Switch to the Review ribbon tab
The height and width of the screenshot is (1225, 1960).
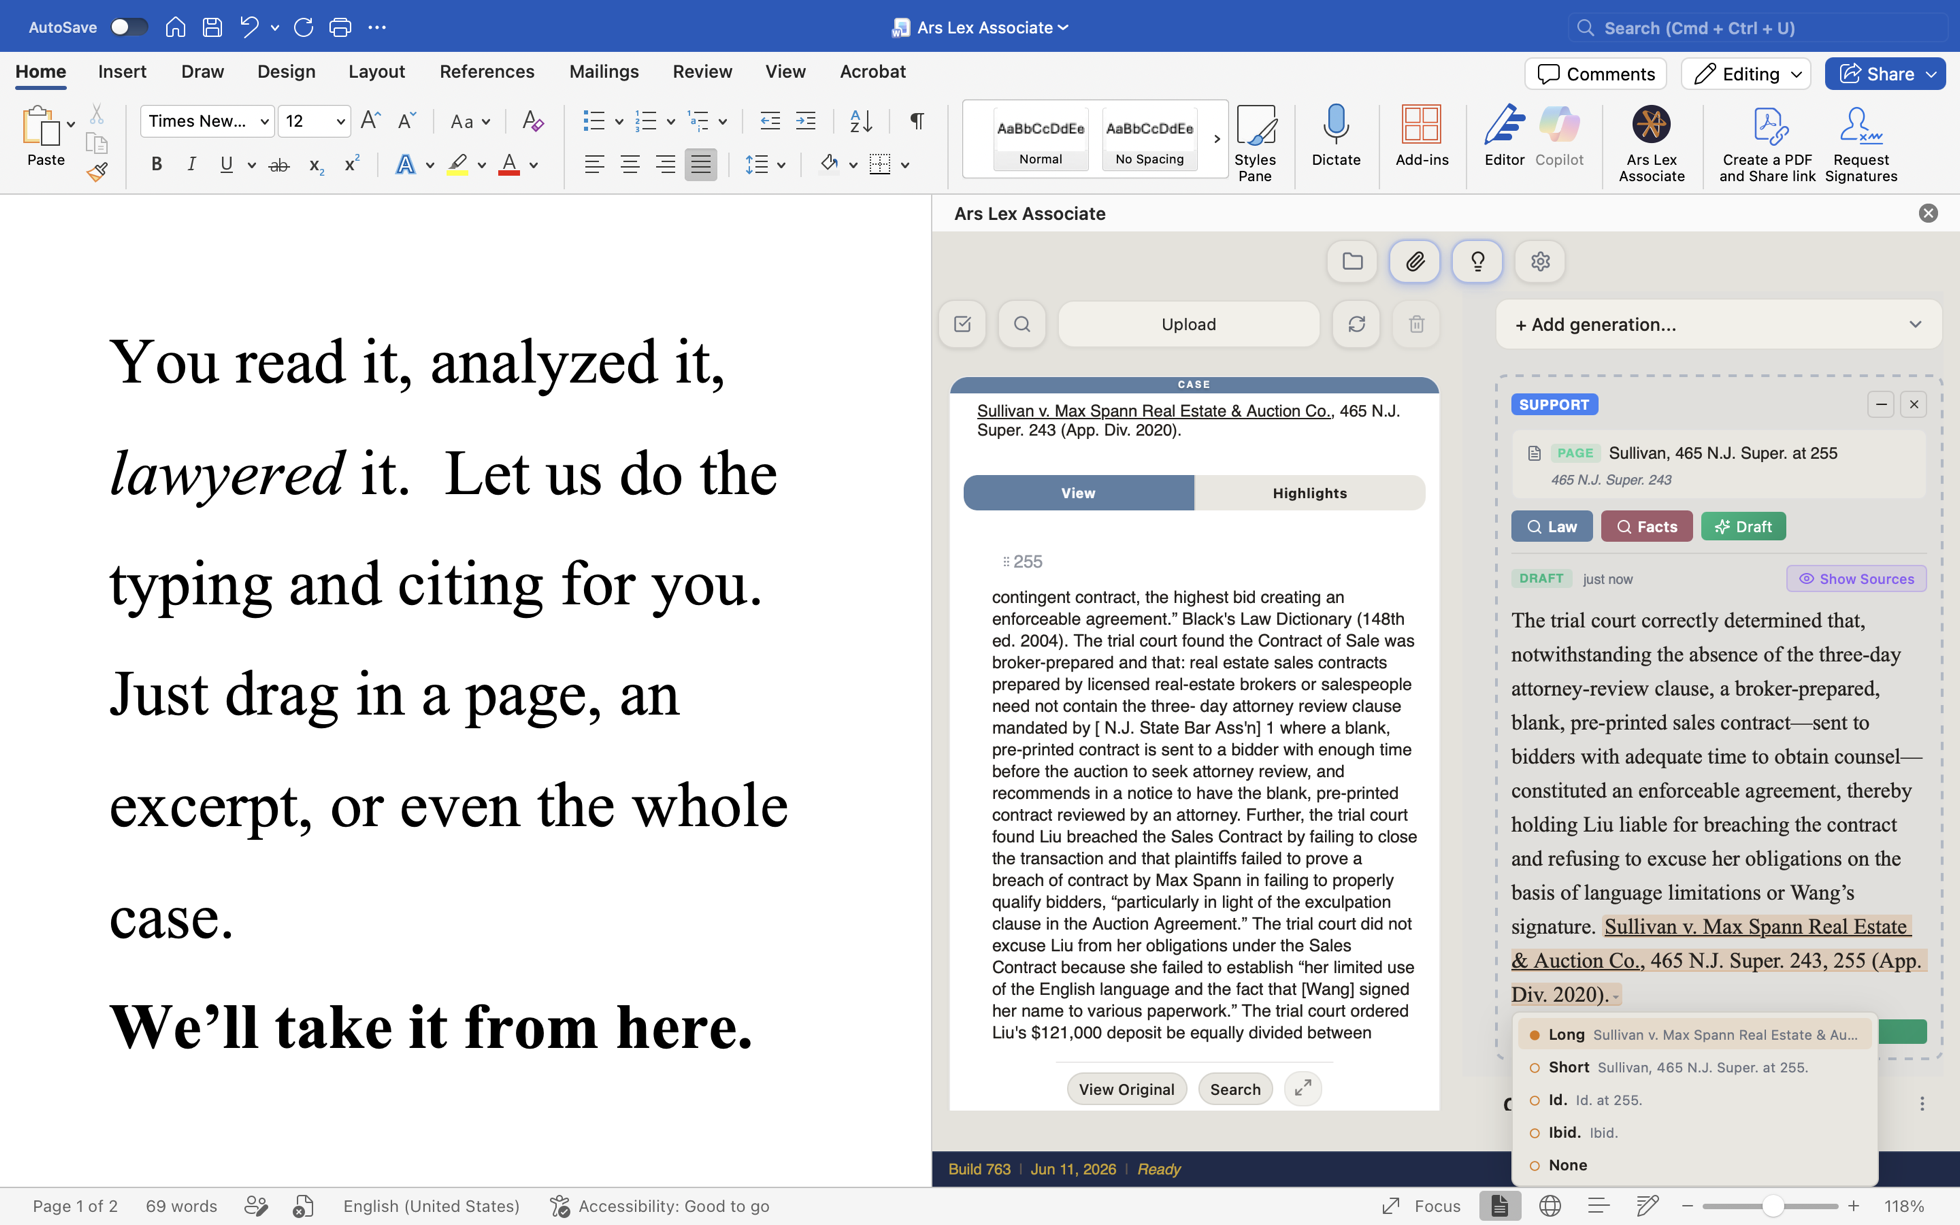point(702,71)
